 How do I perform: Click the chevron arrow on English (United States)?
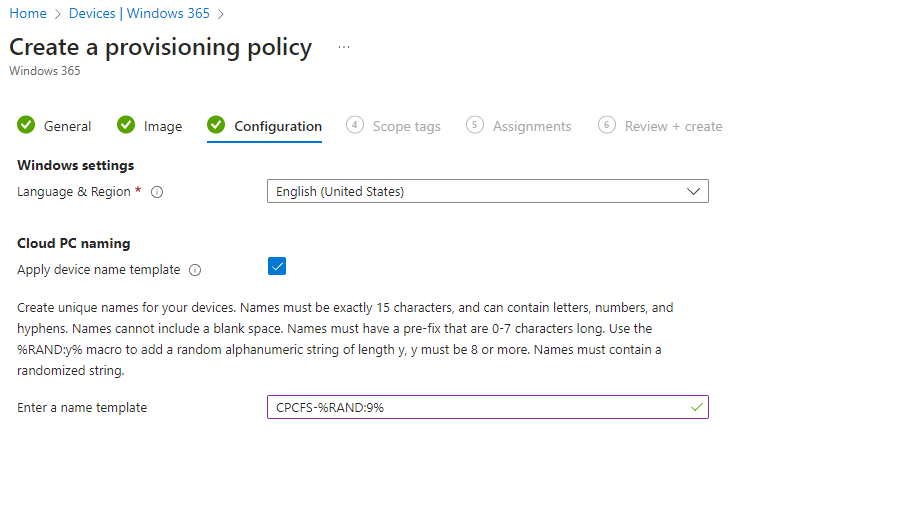[x=694, y=191]
